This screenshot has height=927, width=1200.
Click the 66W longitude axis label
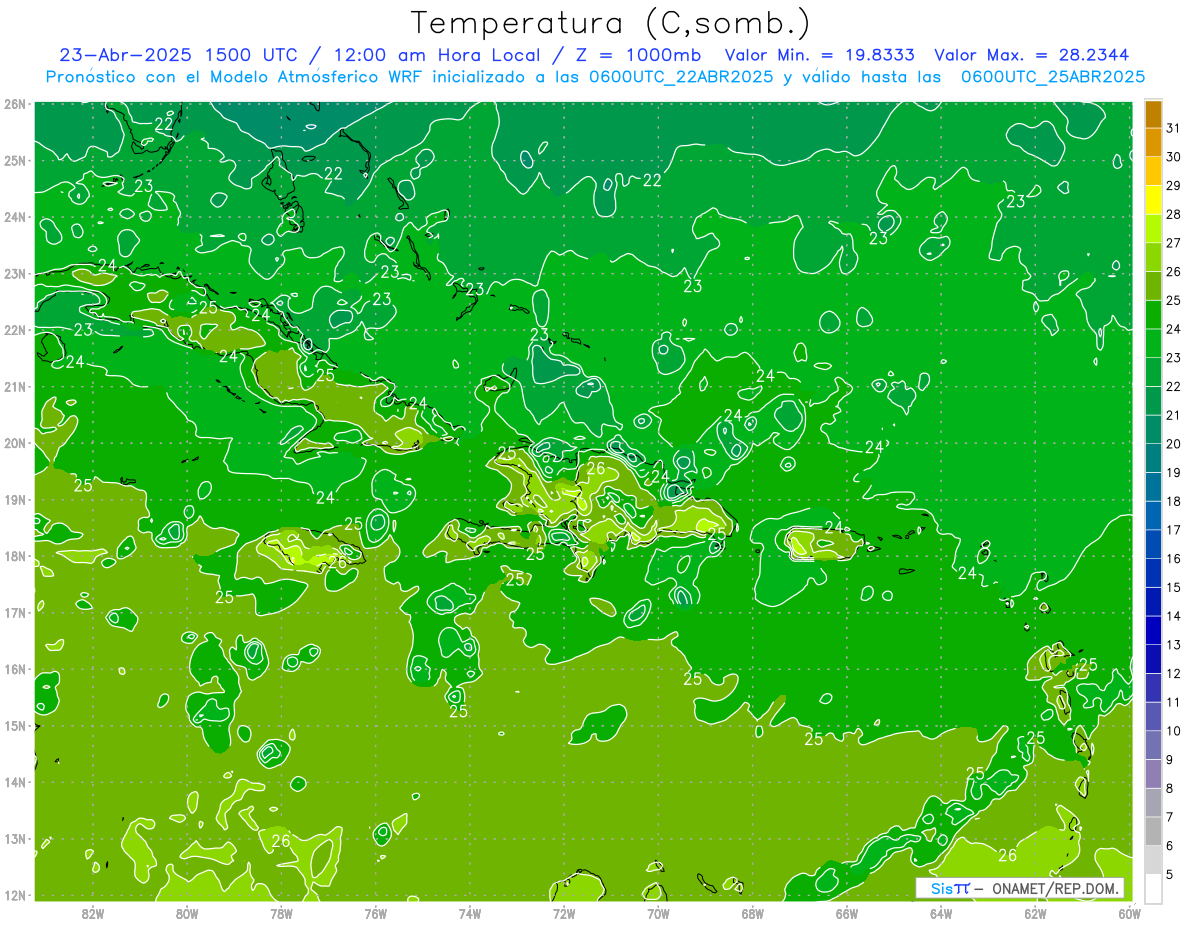(x=846, y=913)
